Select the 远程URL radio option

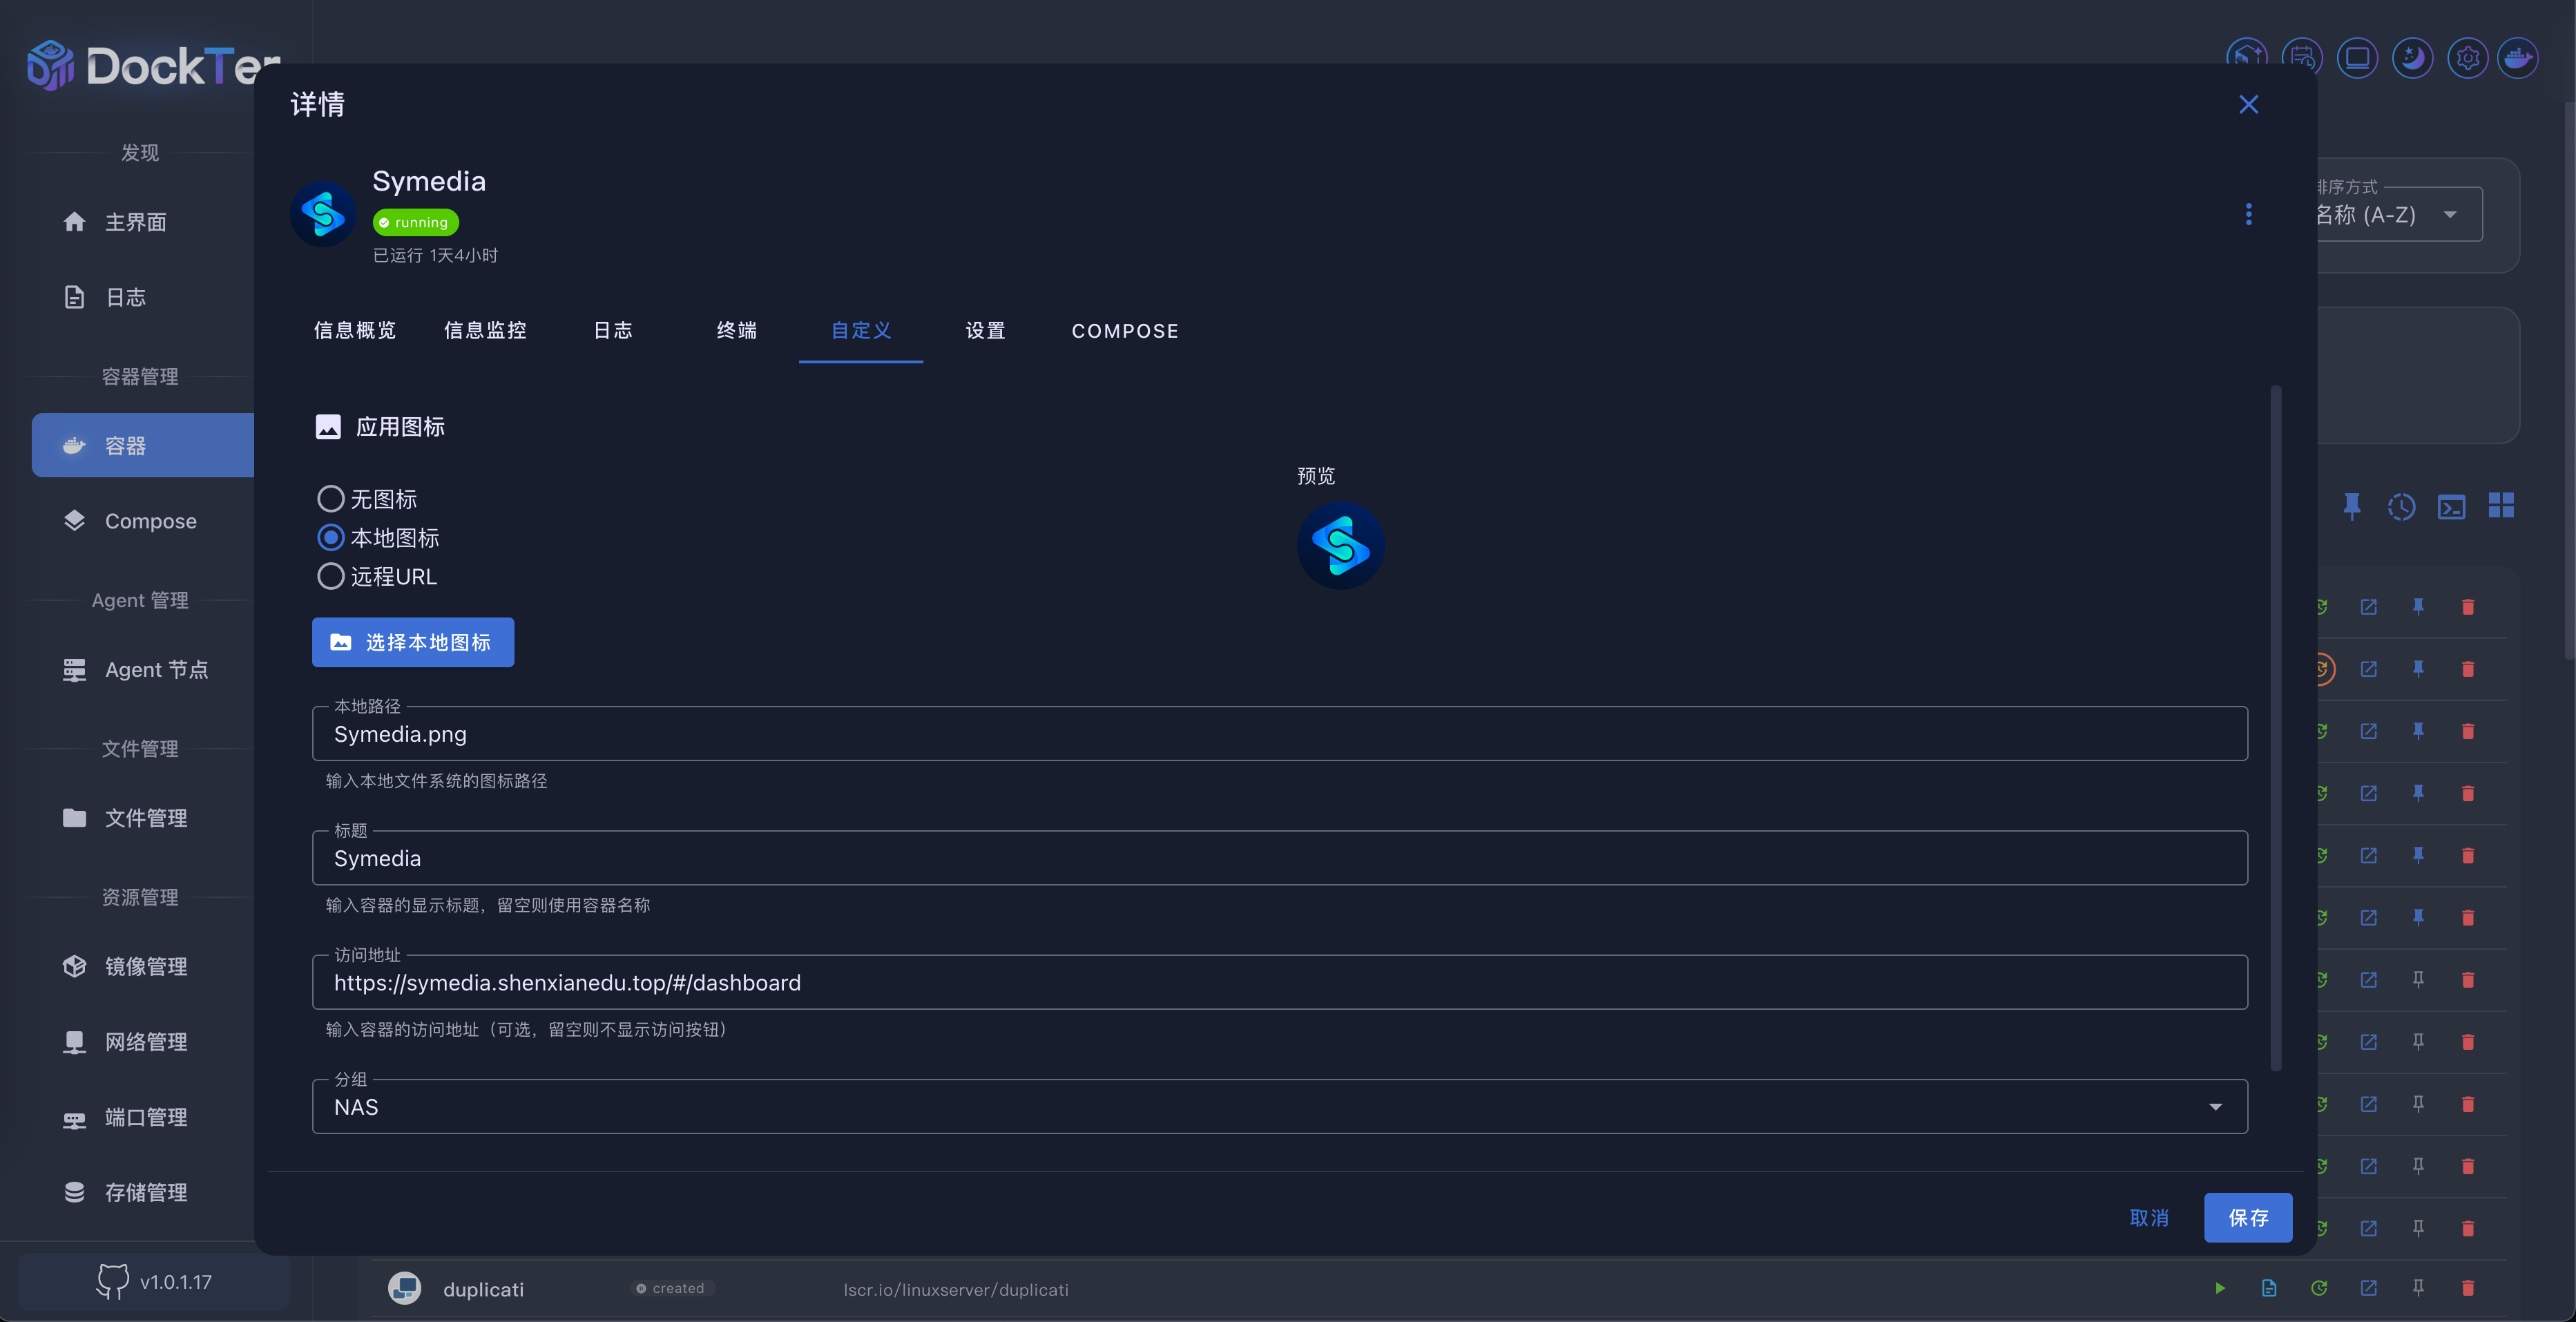click(331, 576)
